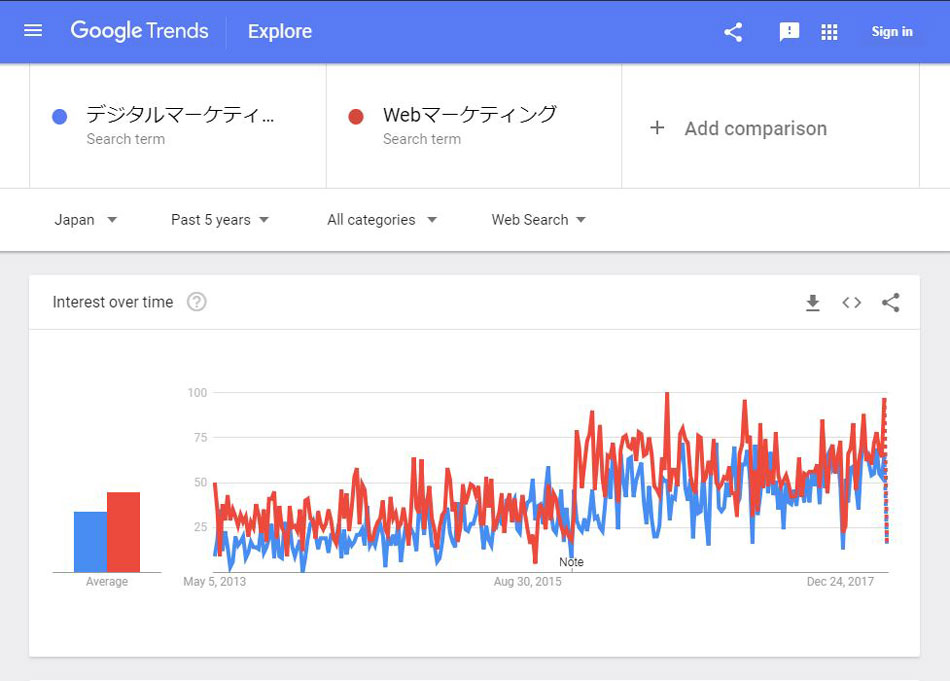Open the Interest over time help icon

[197, 302]
